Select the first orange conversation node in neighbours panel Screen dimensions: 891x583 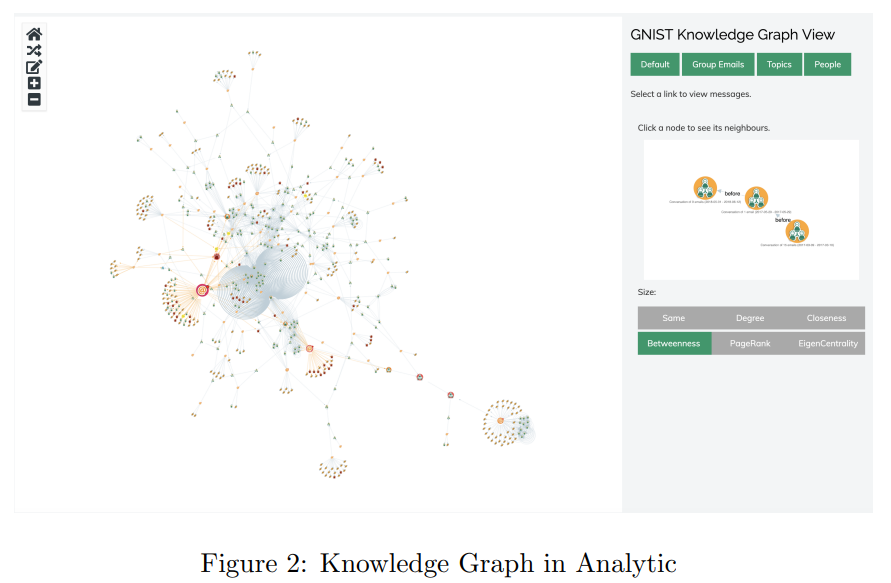coord(705,188)
